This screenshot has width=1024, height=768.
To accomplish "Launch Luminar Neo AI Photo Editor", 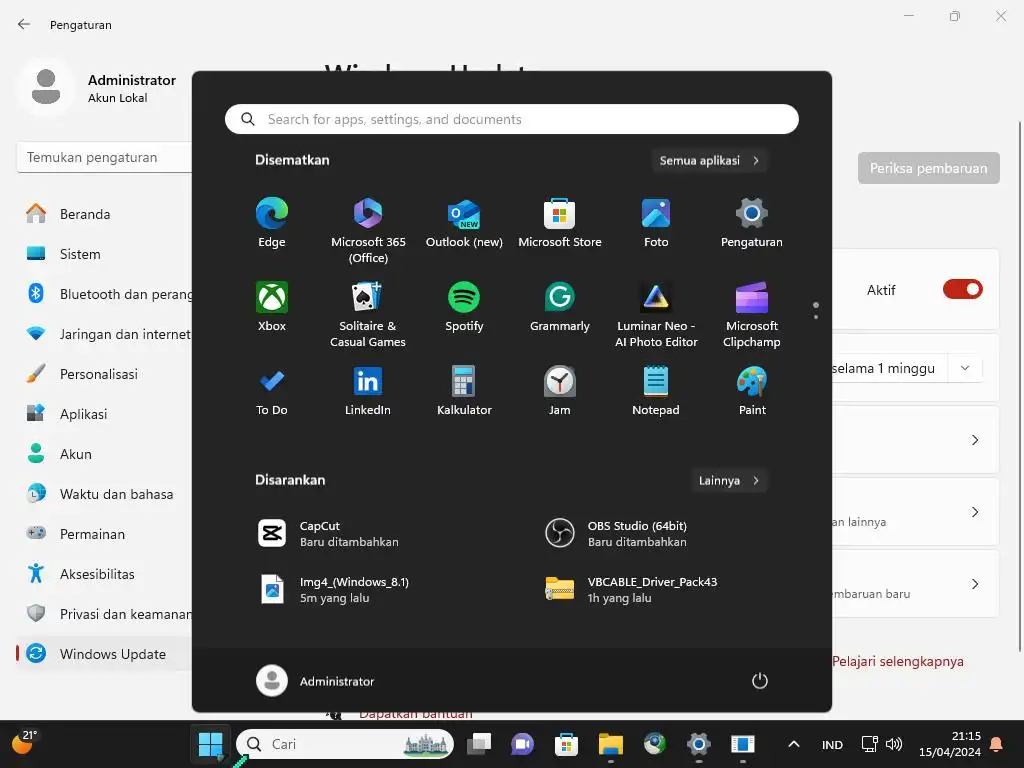I will [x=656, y=314].
